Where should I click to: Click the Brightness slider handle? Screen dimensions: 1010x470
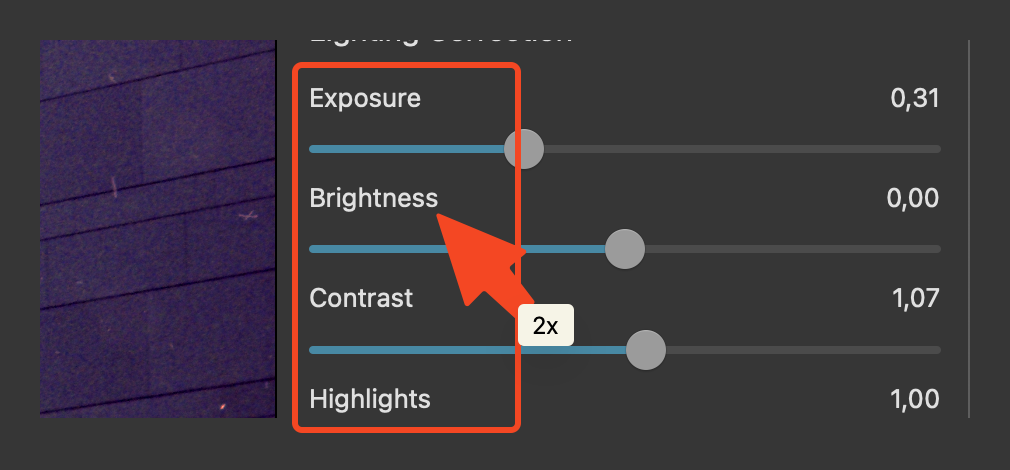(625, 249)
